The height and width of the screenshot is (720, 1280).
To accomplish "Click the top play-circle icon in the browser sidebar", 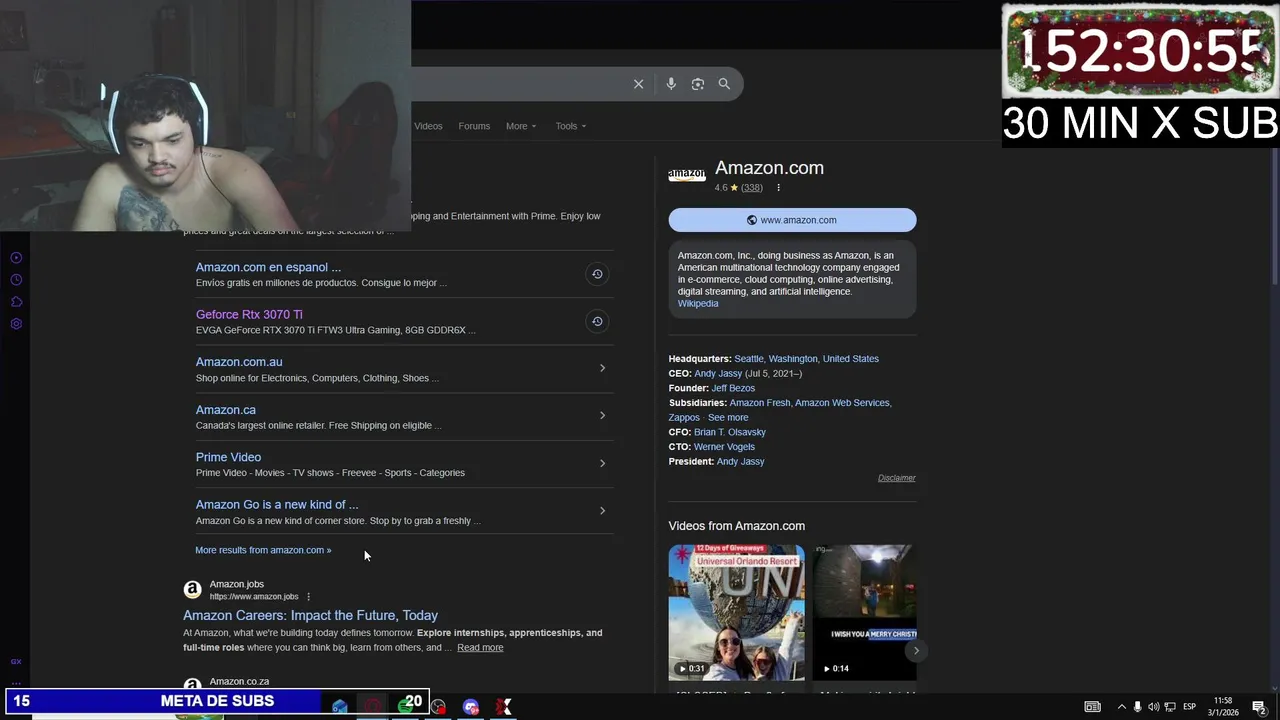I will (16, 258).
